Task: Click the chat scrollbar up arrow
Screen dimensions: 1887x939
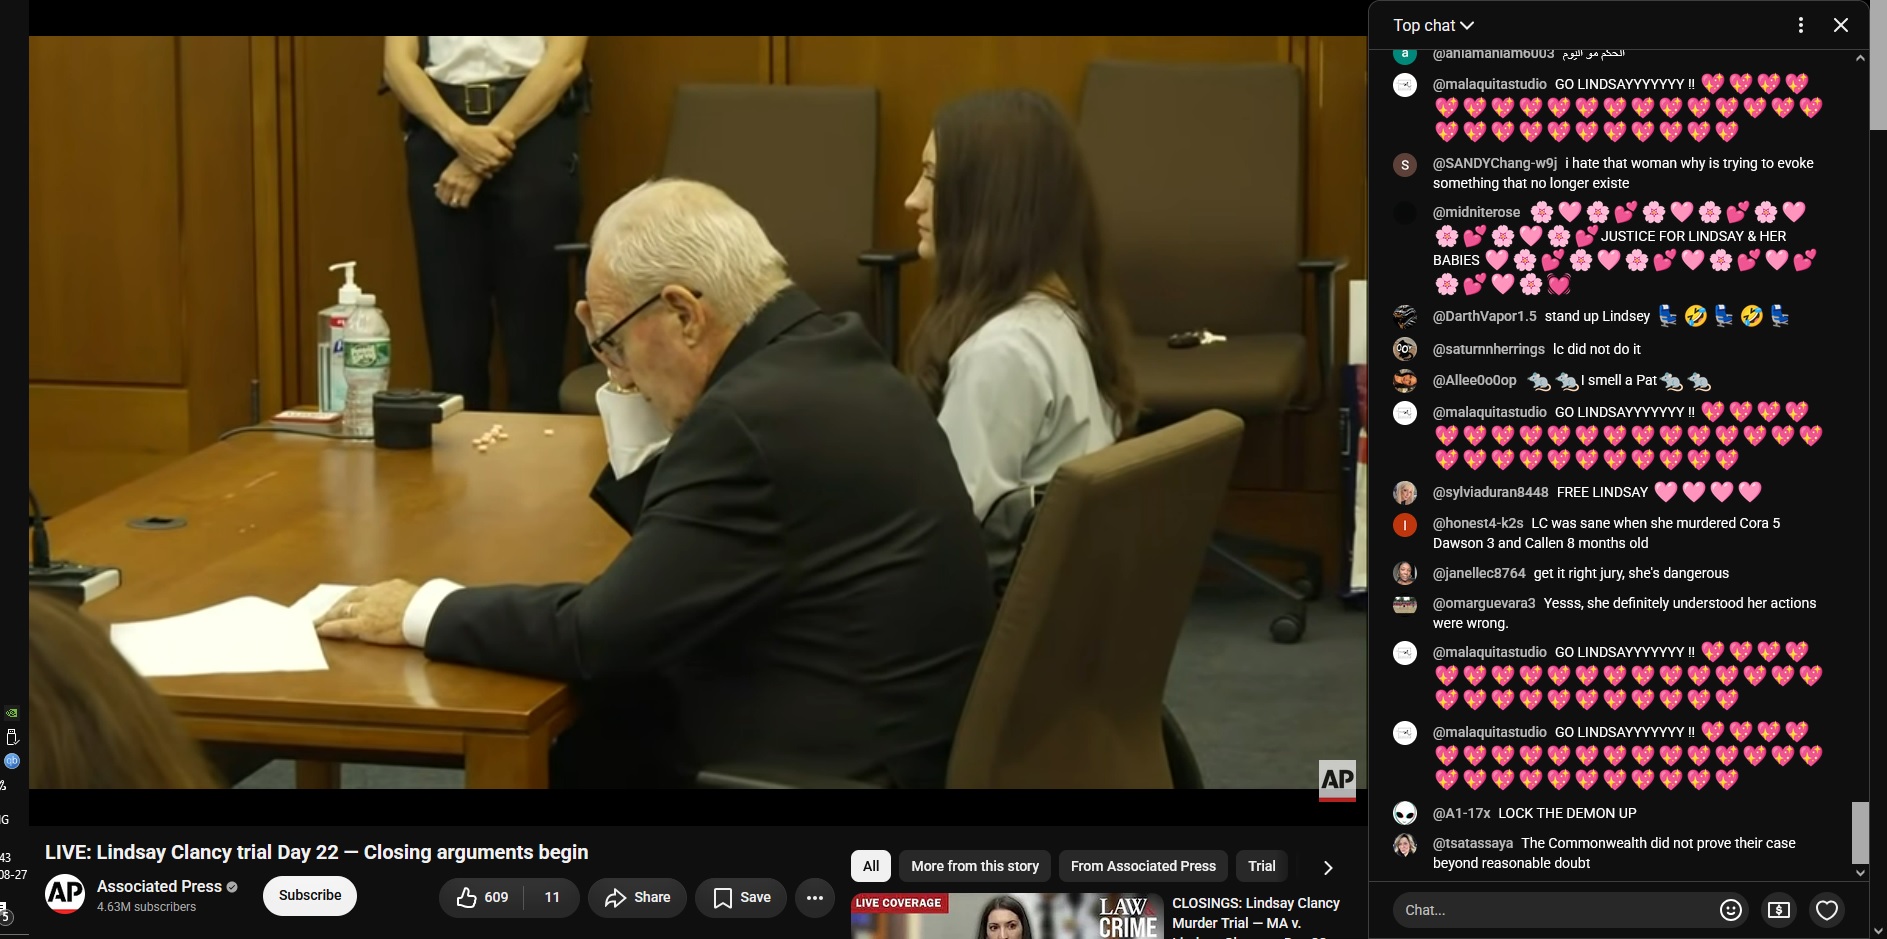Action: tap(1860, 58)
